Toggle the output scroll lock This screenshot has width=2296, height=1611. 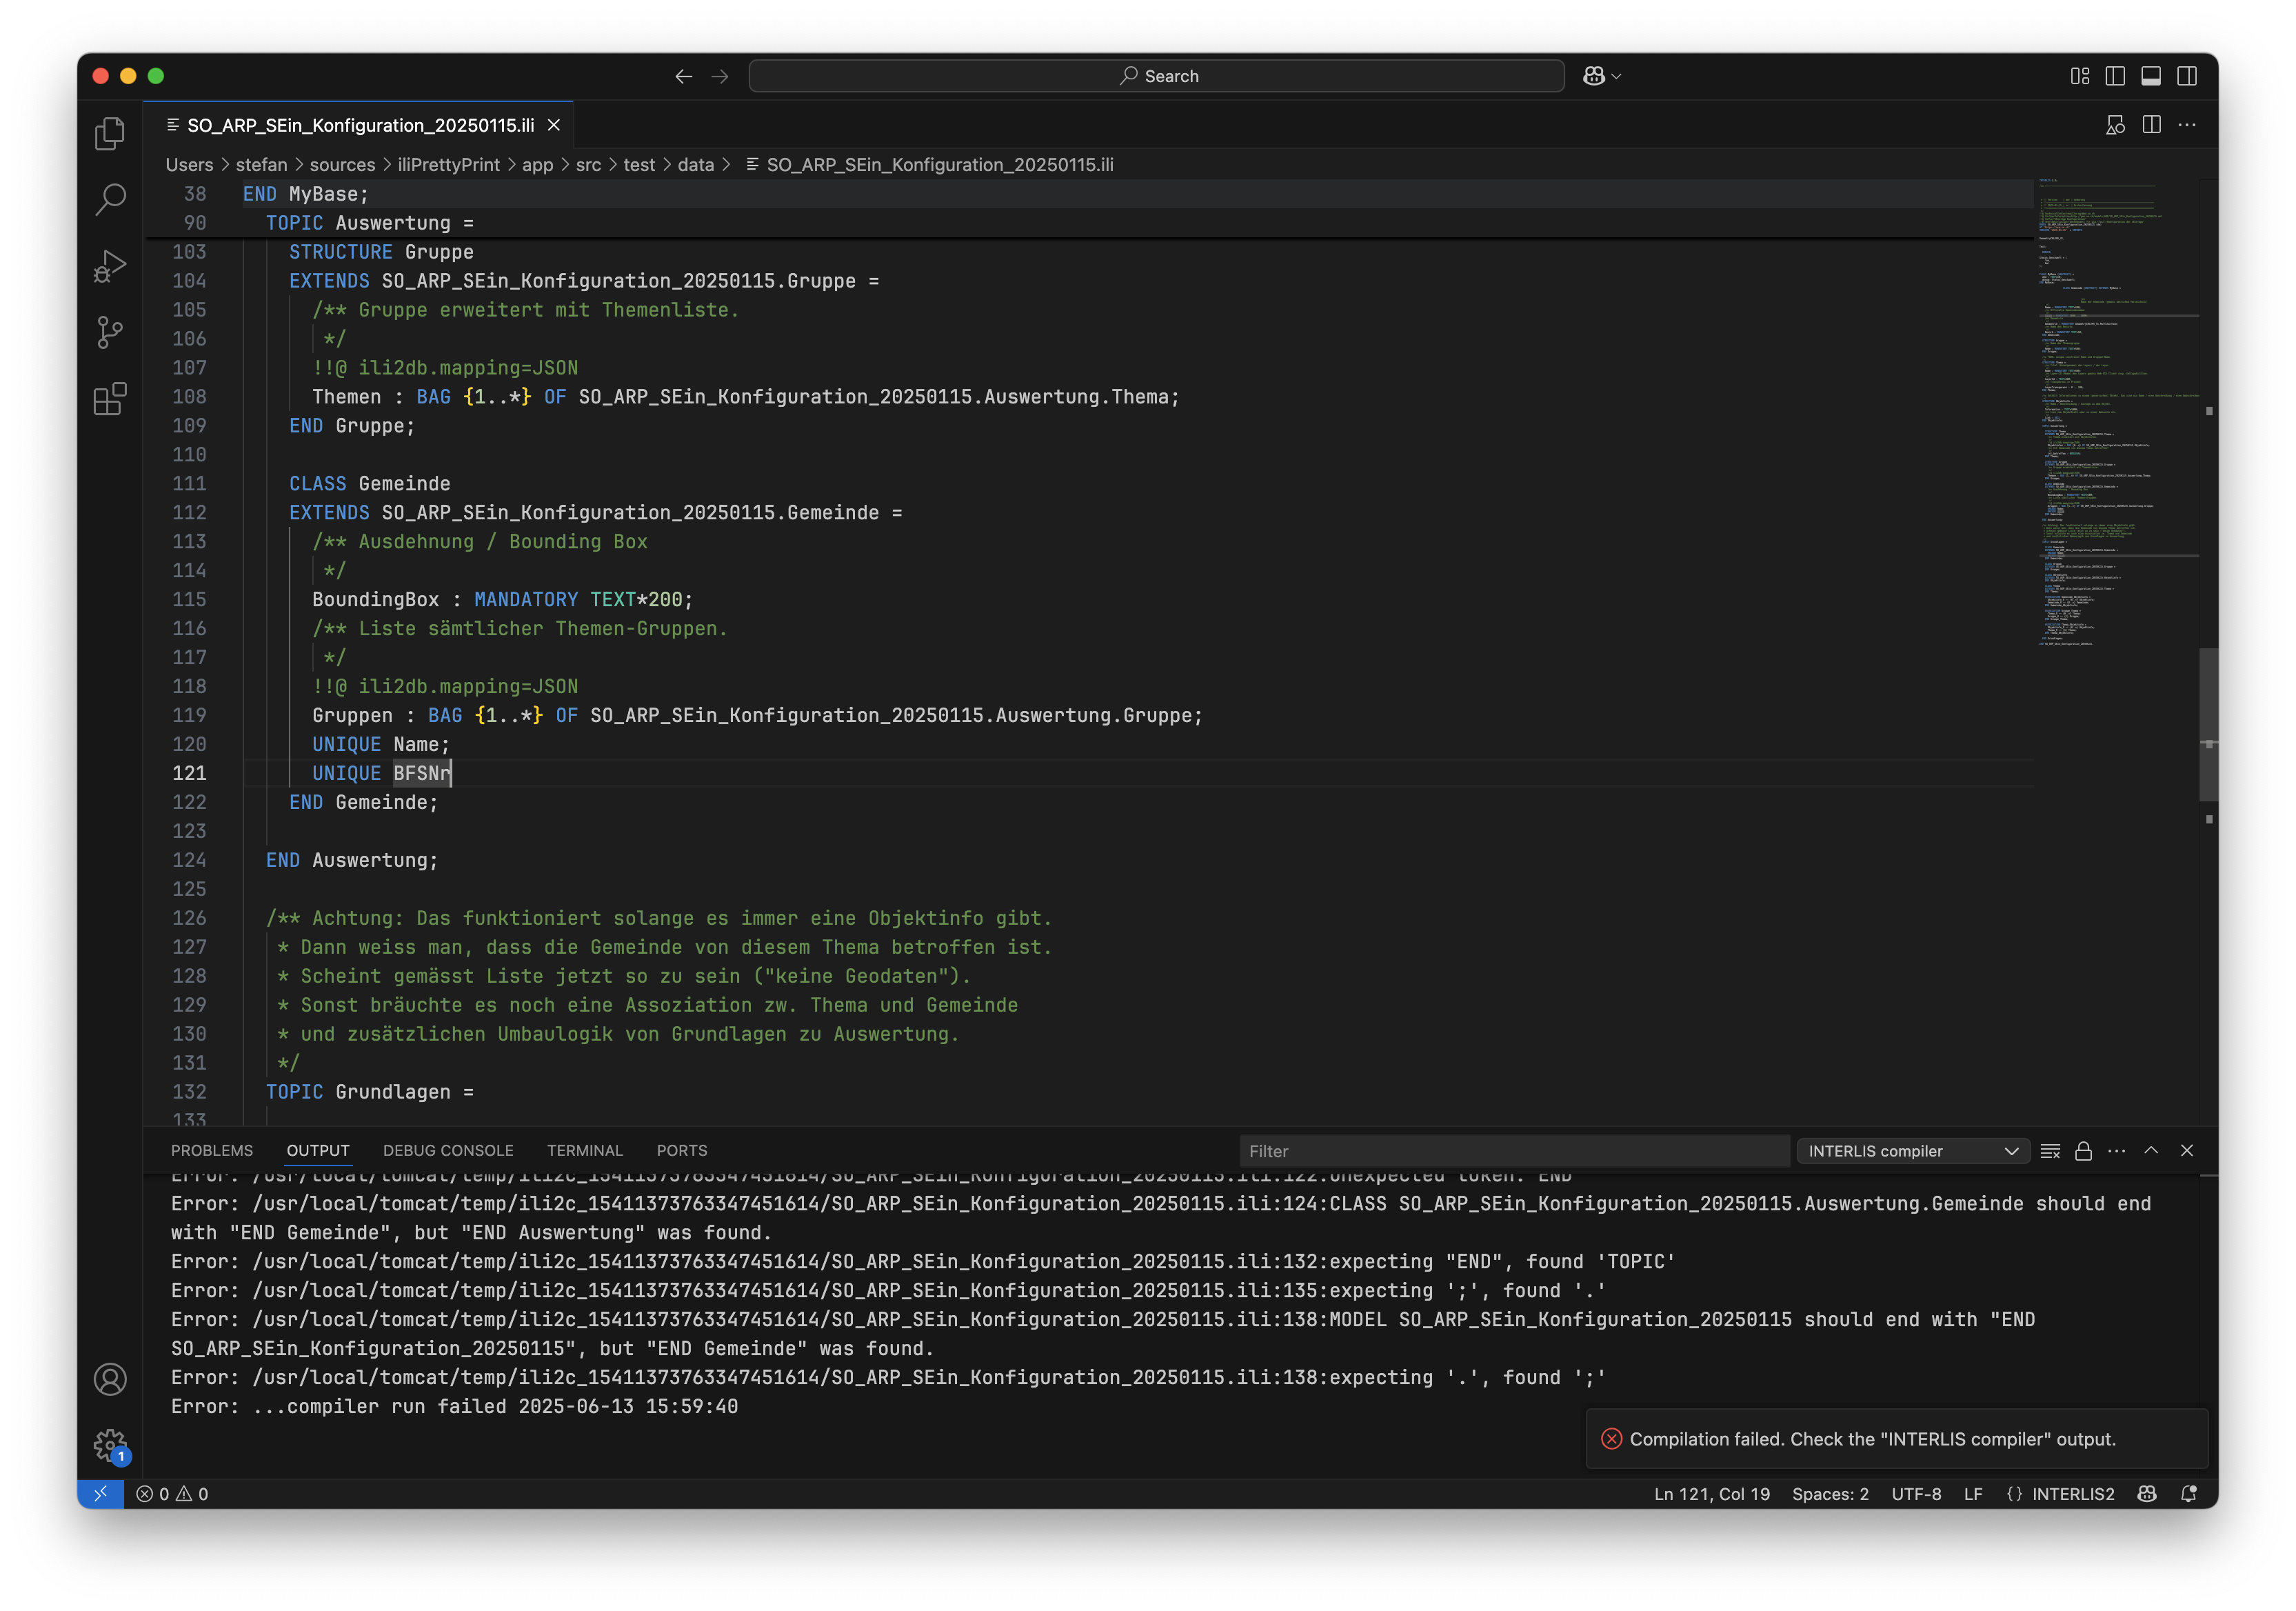pos(2083,1151)
